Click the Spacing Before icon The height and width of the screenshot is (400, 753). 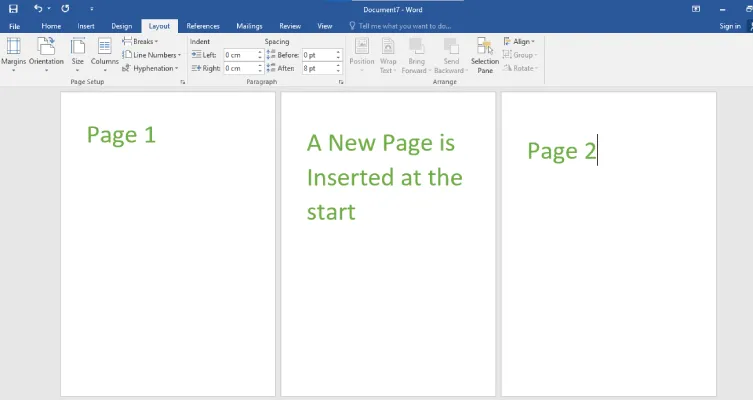point(271,55)
